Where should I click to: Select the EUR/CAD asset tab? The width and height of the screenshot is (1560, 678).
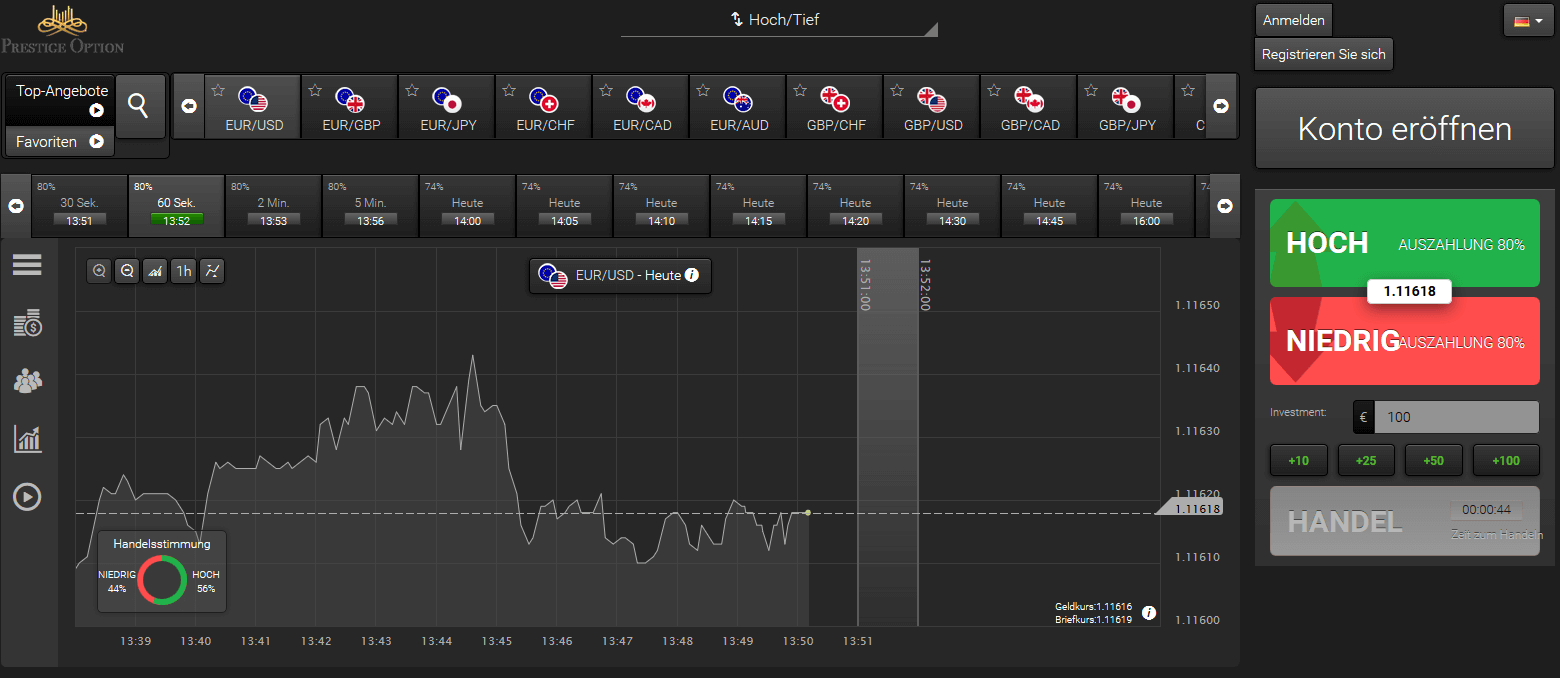tap(641, 107)
